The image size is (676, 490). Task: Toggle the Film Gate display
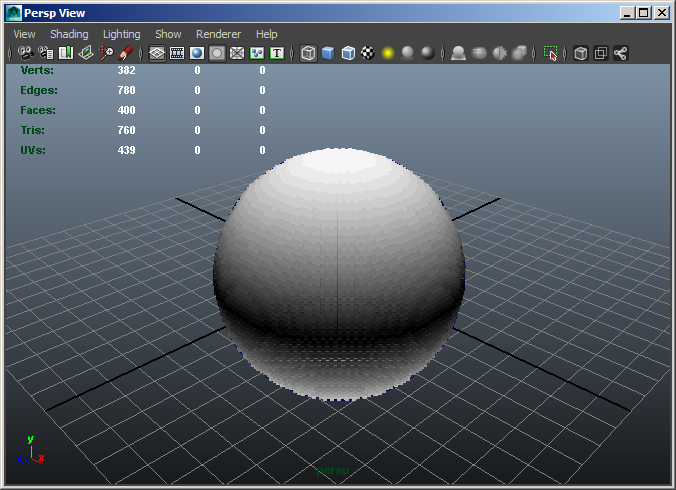click(177, 53)
